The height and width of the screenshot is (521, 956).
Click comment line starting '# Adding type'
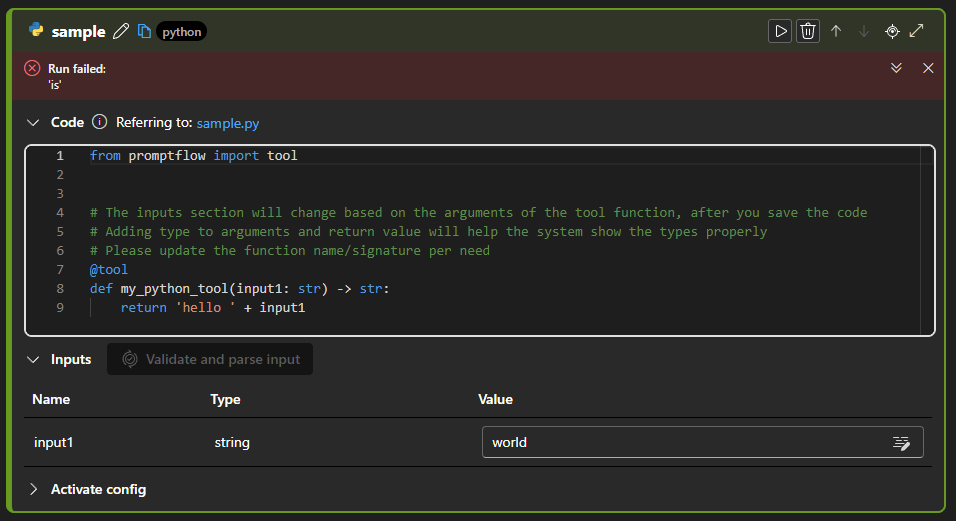[428, 232]
